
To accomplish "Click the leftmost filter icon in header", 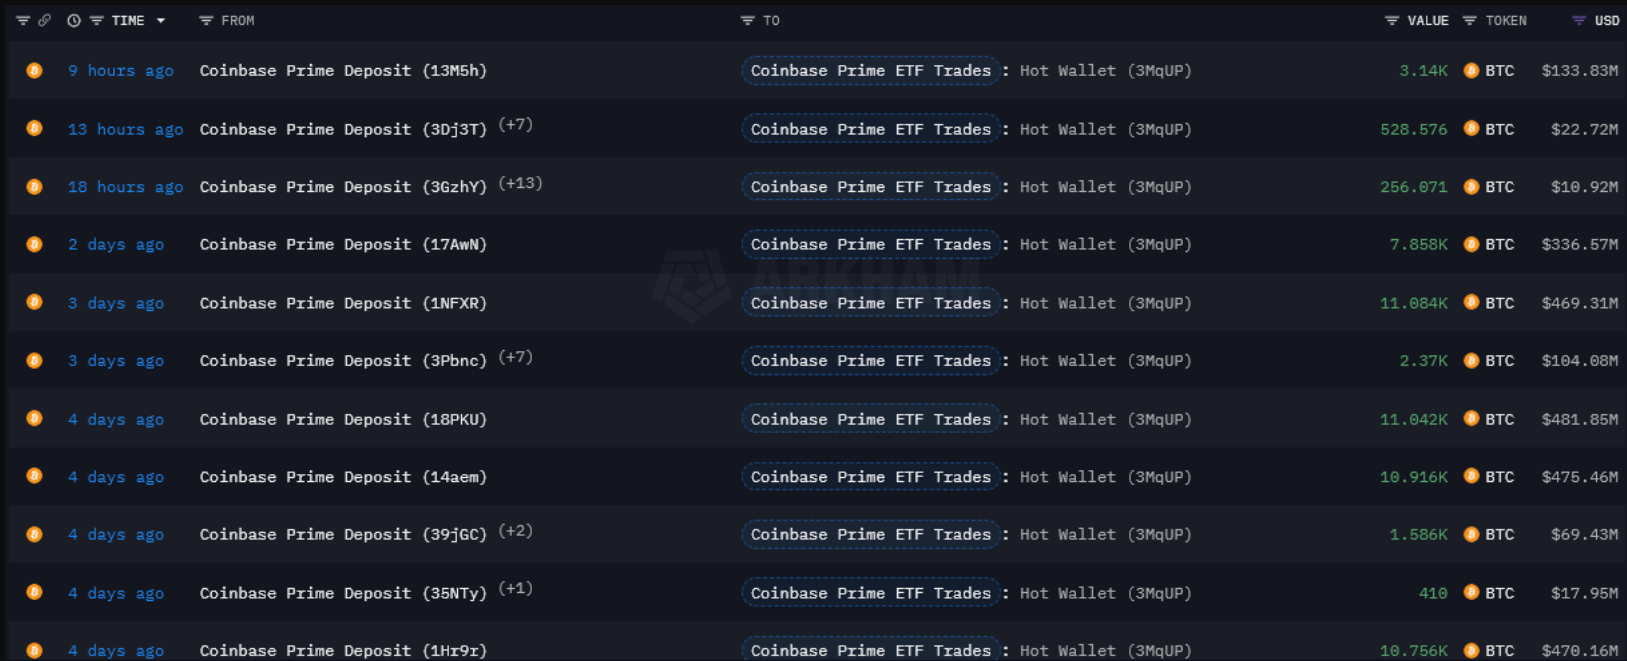I will click(x=23, y=20).
